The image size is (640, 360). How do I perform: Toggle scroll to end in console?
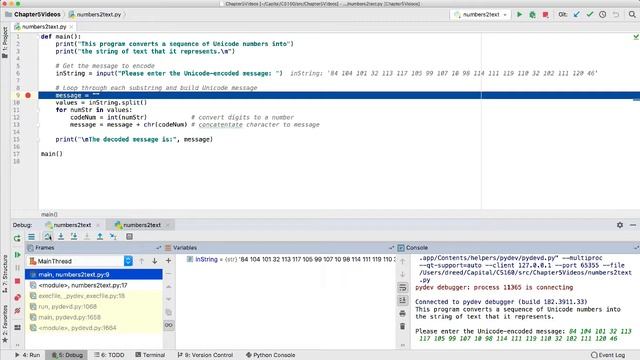[x=402, y=300]
